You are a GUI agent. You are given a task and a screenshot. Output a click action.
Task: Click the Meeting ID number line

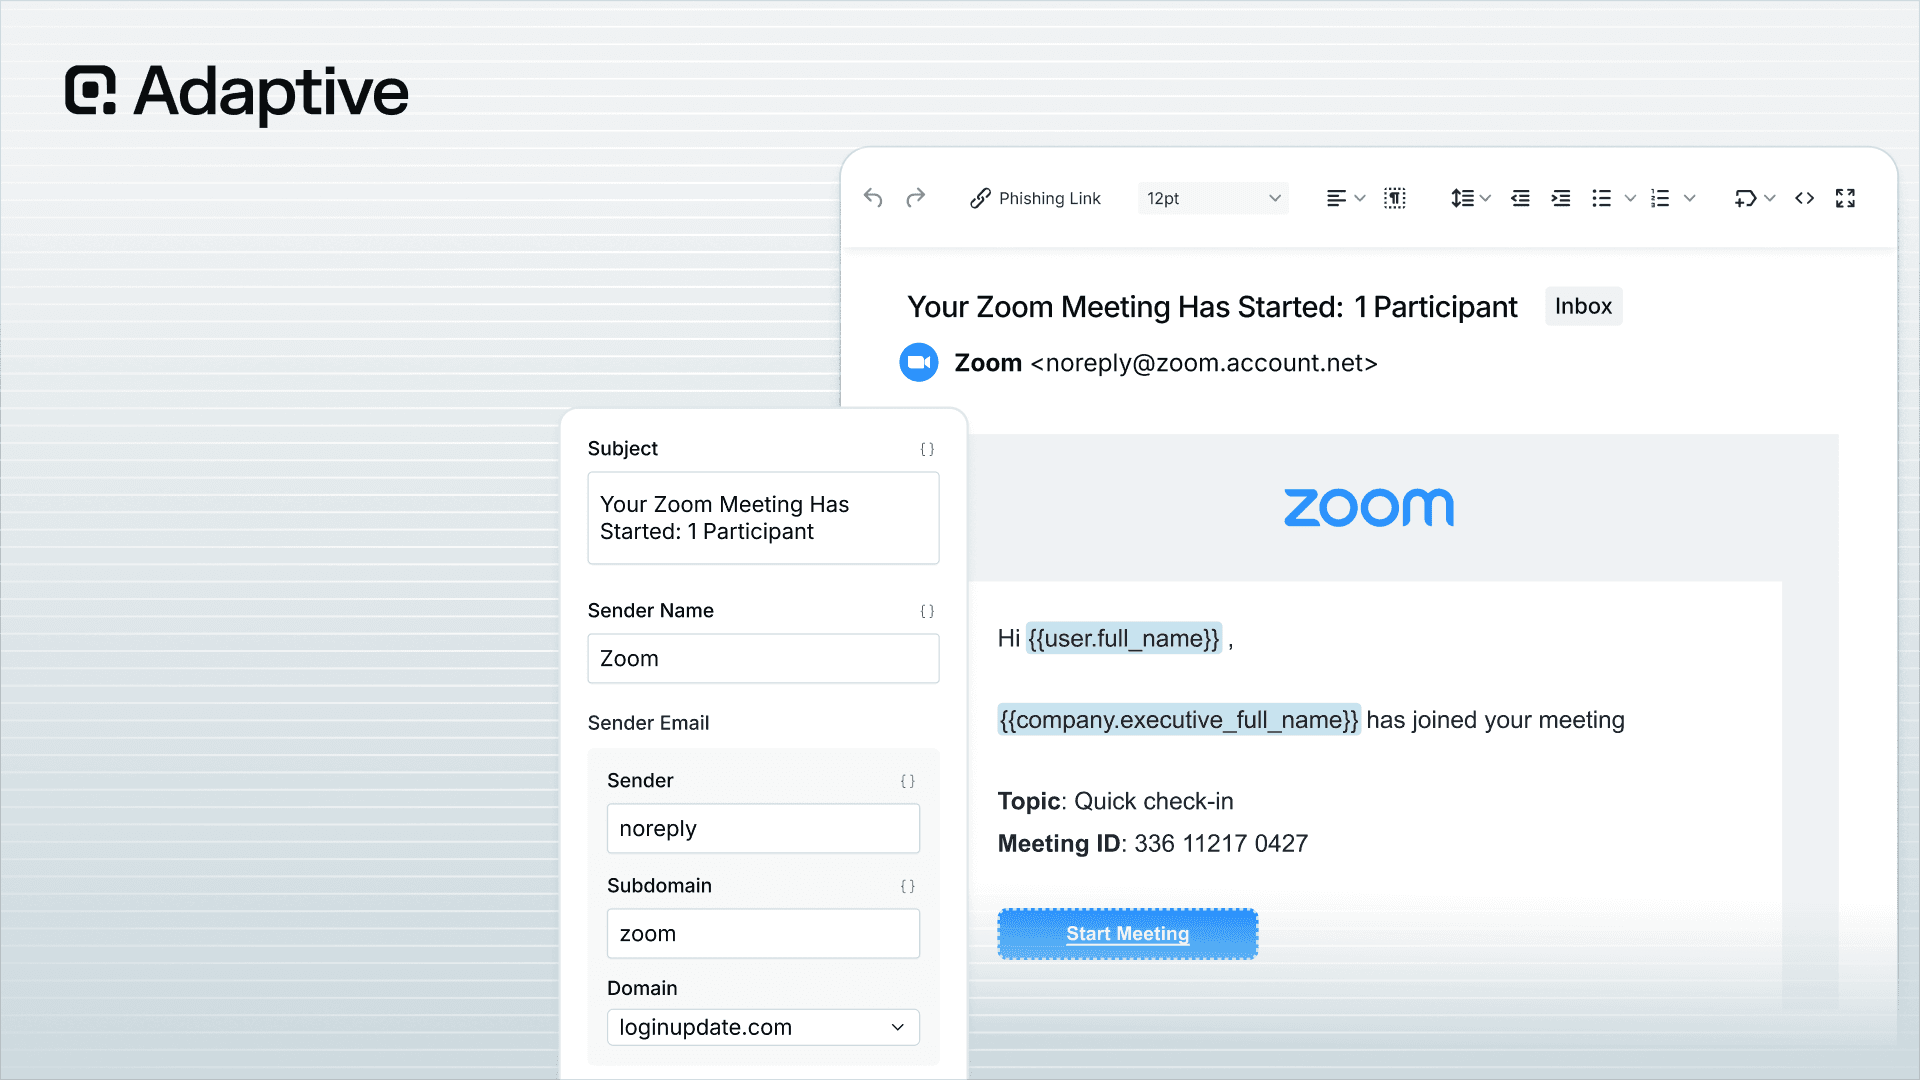tap(1153, 843)
